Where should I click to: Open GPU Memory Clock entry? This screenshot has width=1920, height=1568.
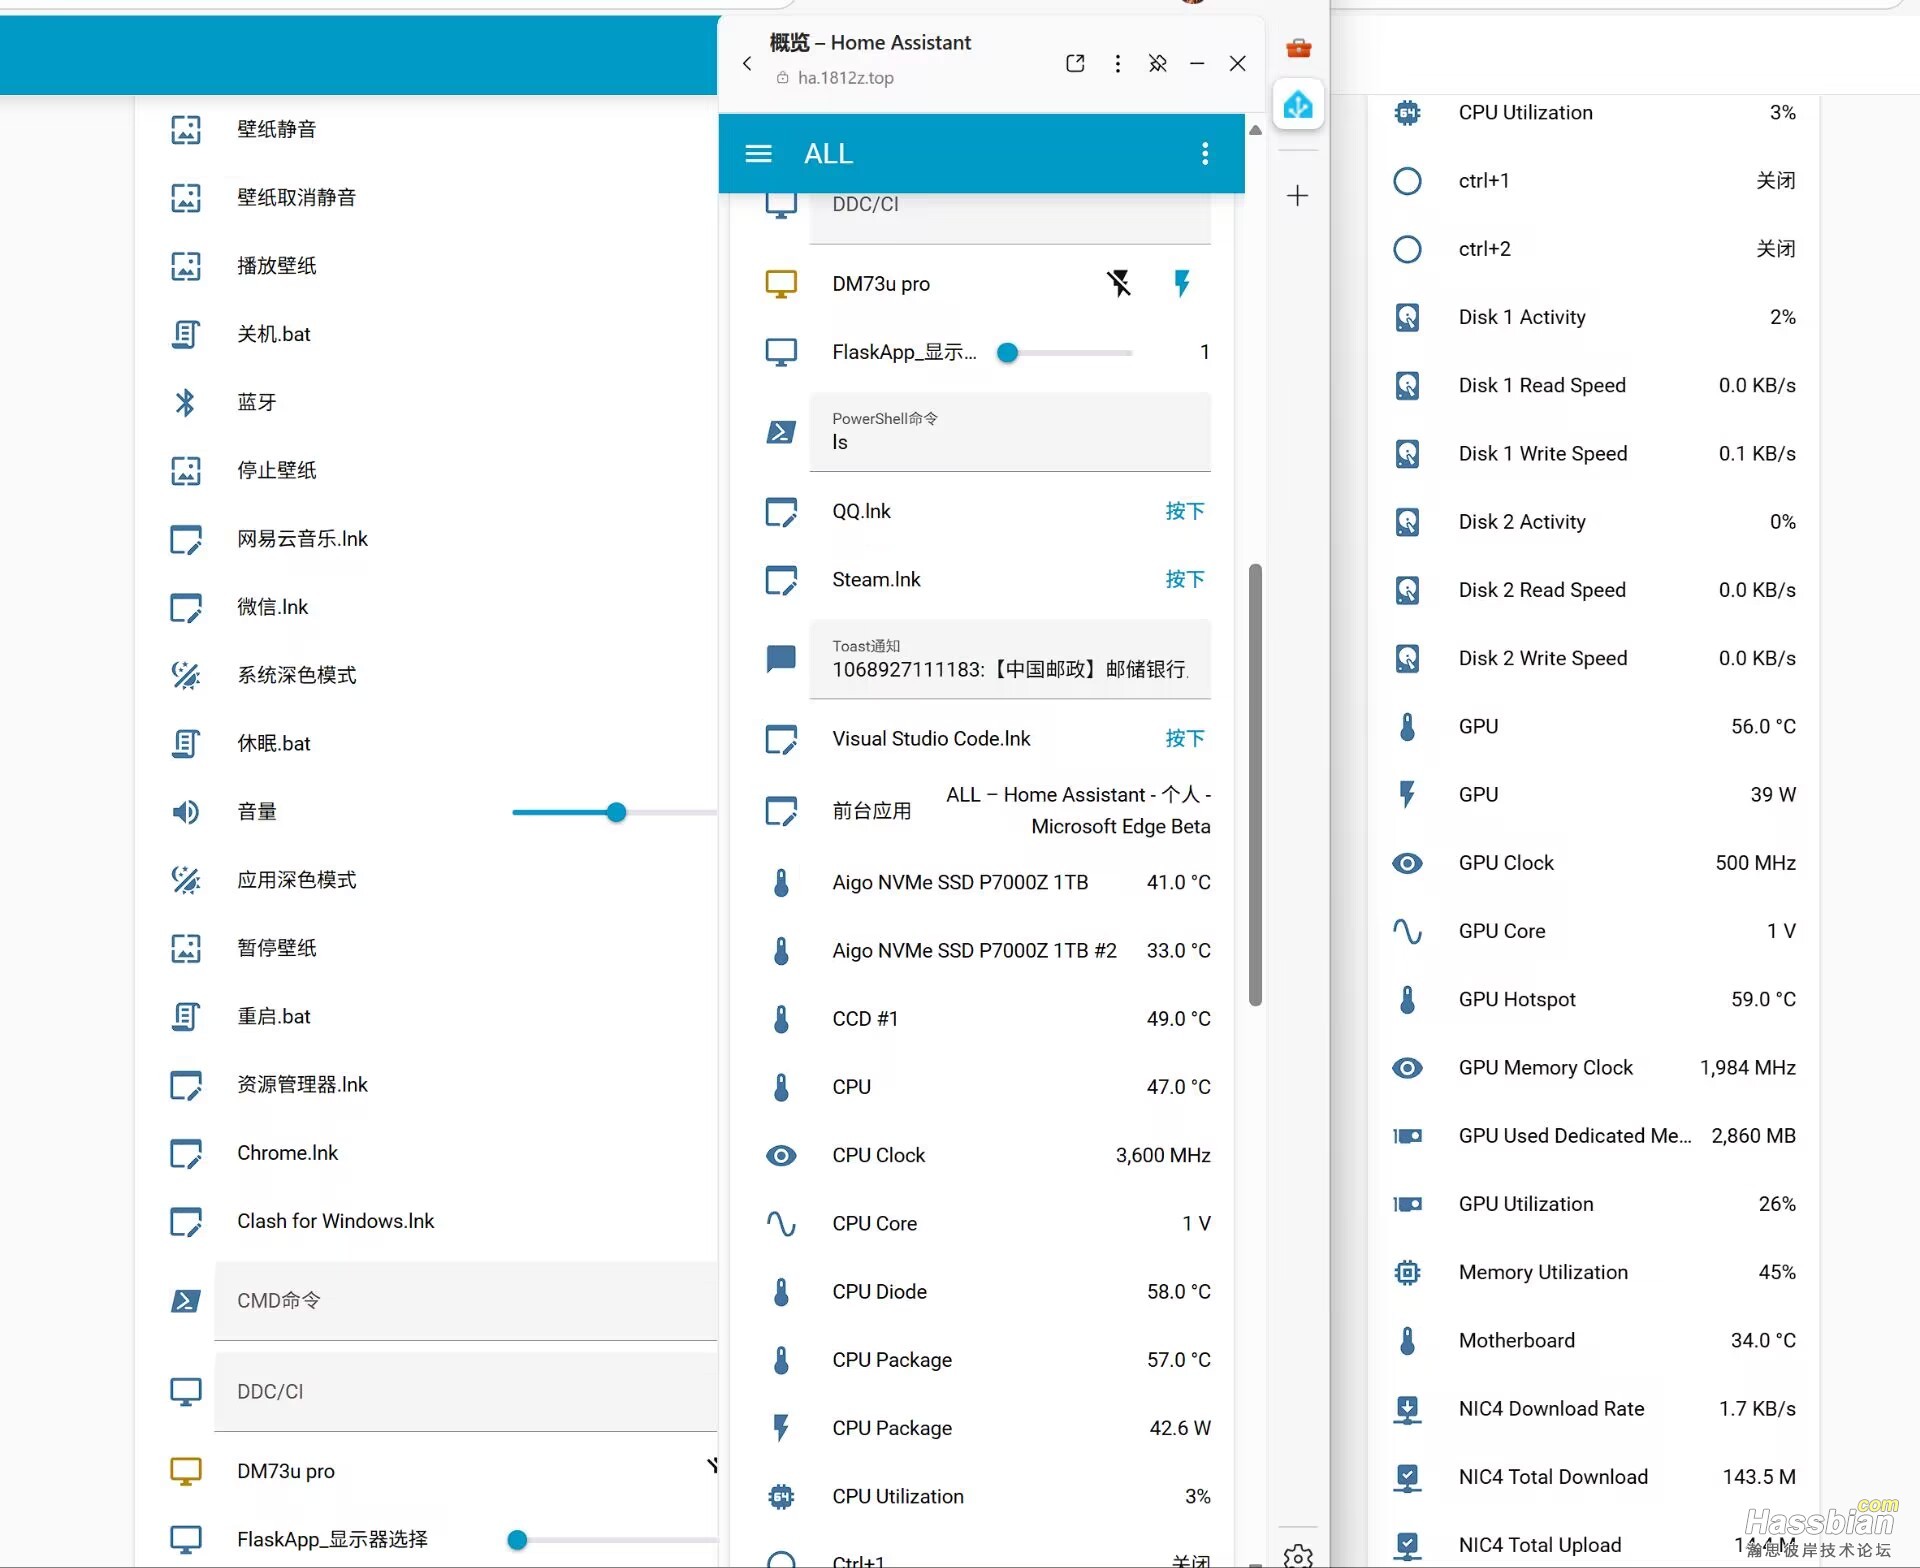[x=1595, y=1067]
